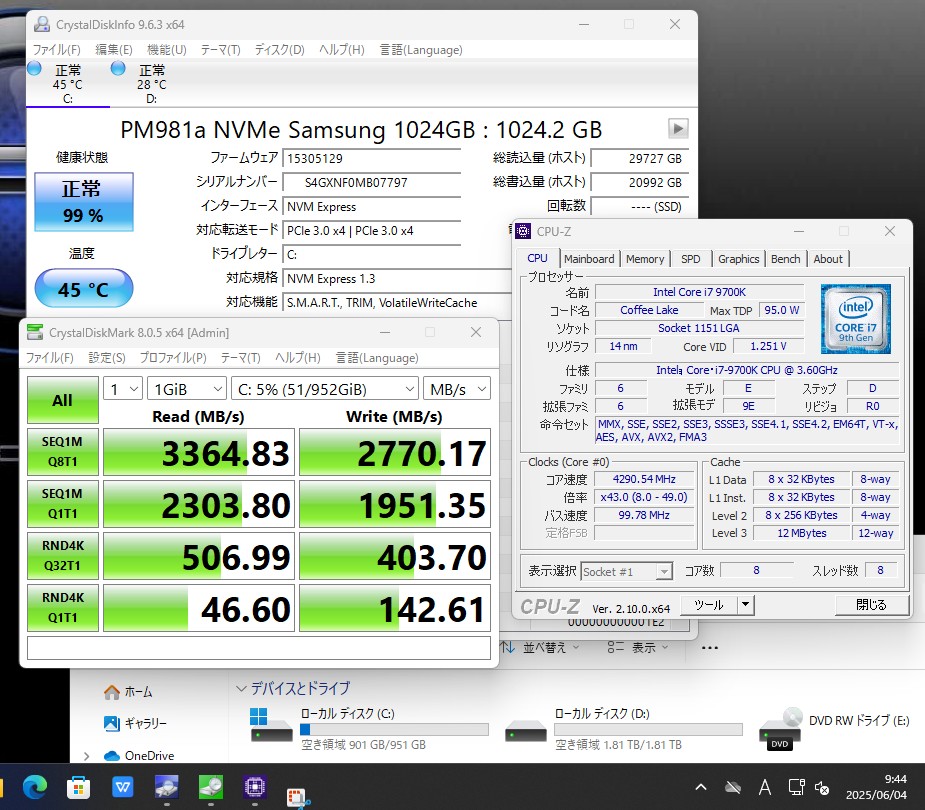Select drive C: status icon in CrystalDiskInfo
Image resolution: width=925 pixels, height=810 pixels.
(34, 68)
